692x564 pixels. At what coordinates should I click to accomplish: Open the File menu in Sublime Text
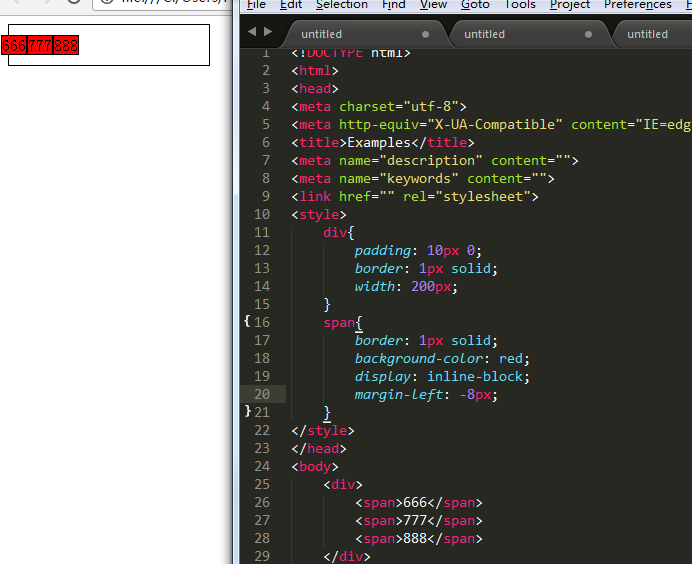point(256,4)
